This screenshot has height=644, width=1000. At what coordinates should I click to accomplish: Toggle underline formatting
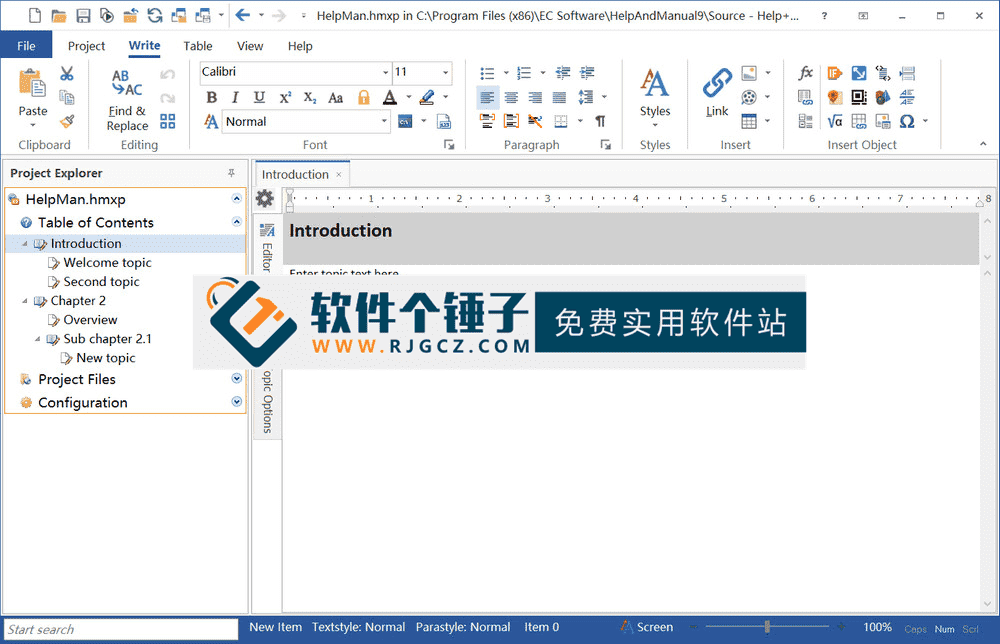pos(259,97)
